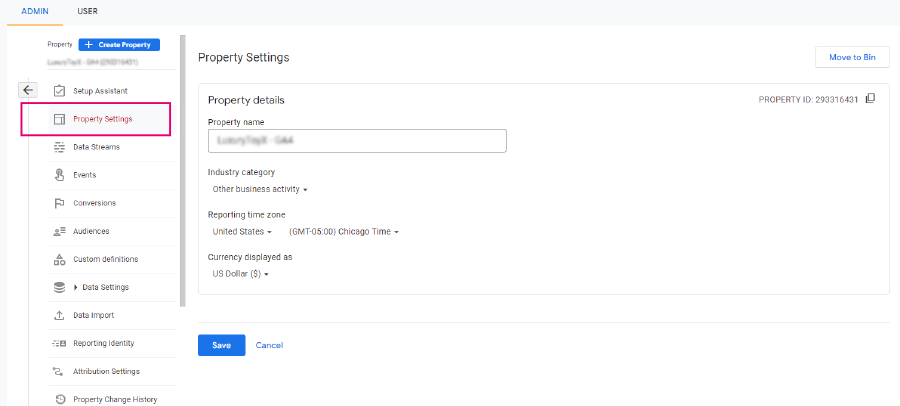Image resolution: width=900 pixels, height=406 pixels.
Task: Open Custom definitions in the sidebar
Action: pyautogui.click(x=106, y=259)
